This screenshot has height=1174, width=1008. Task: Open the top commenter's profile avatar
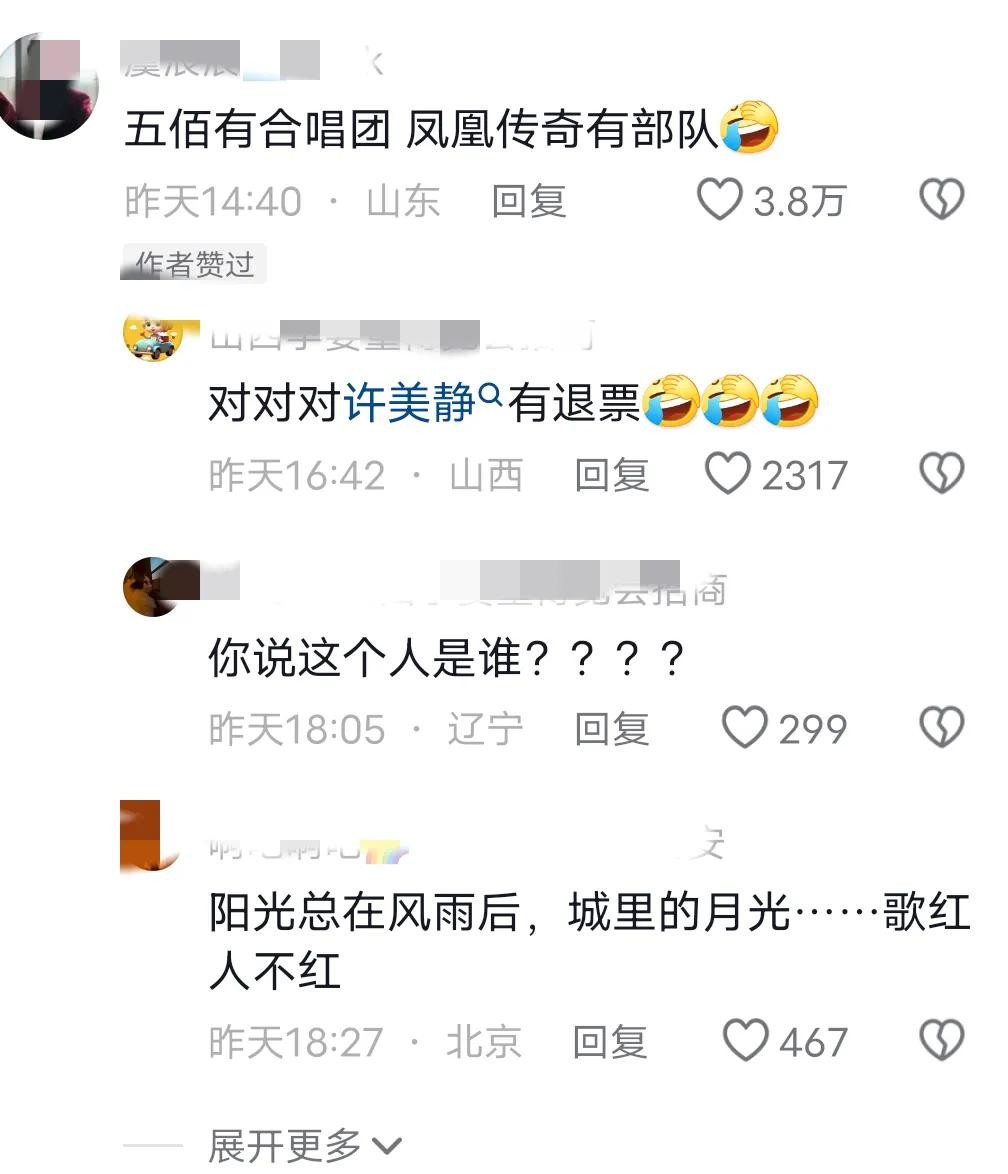click(x=49, y=86)
